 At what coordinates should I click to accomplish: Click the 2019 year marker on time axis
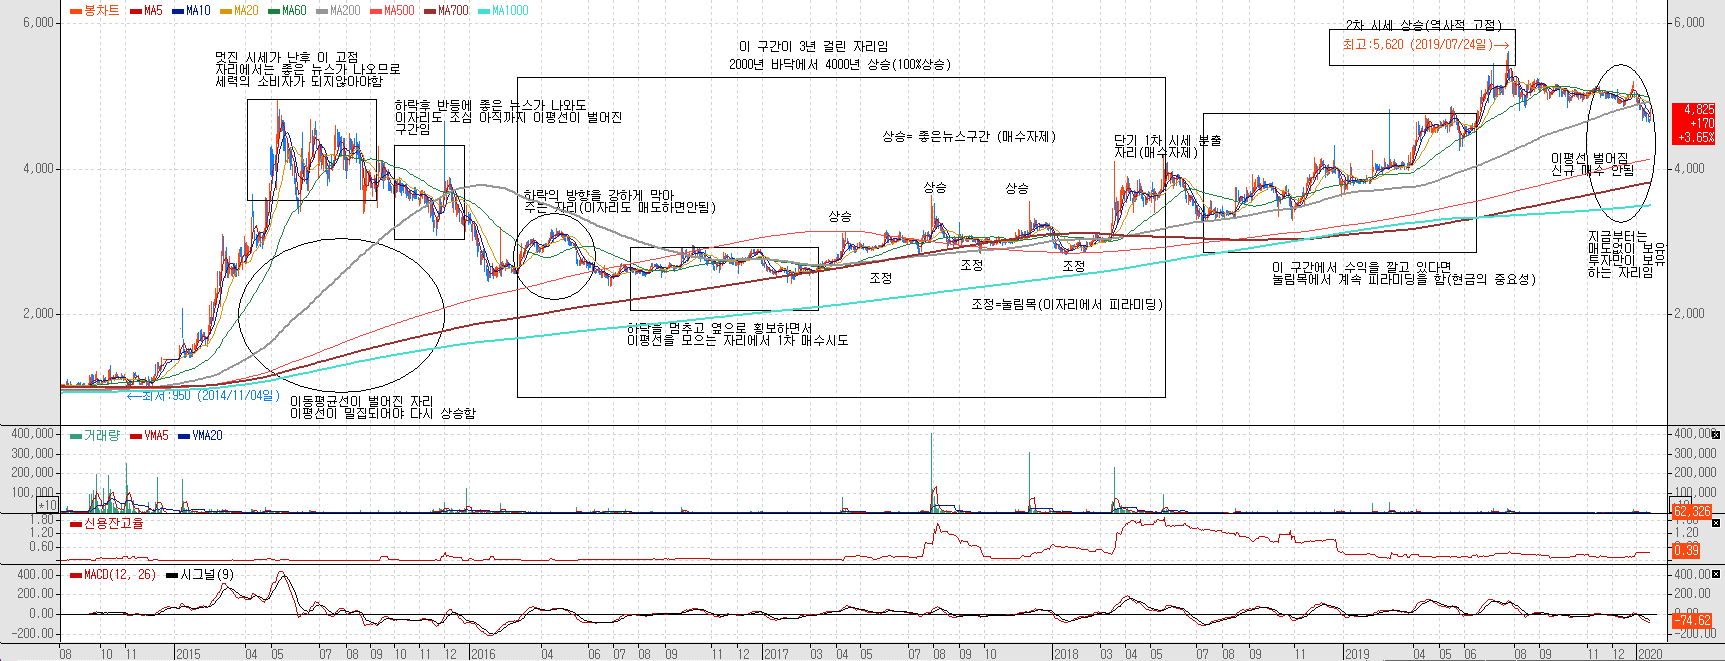tap(1357, 654)
